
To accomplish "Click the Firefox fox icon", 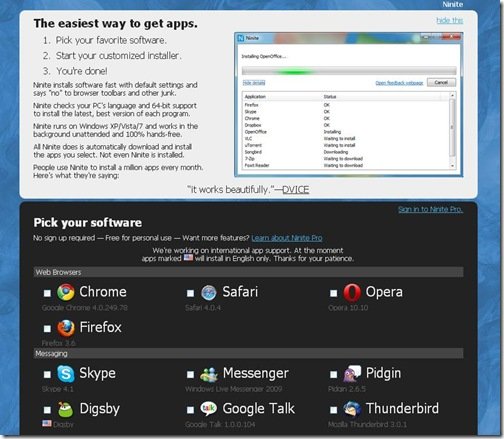I will (66, 328).
